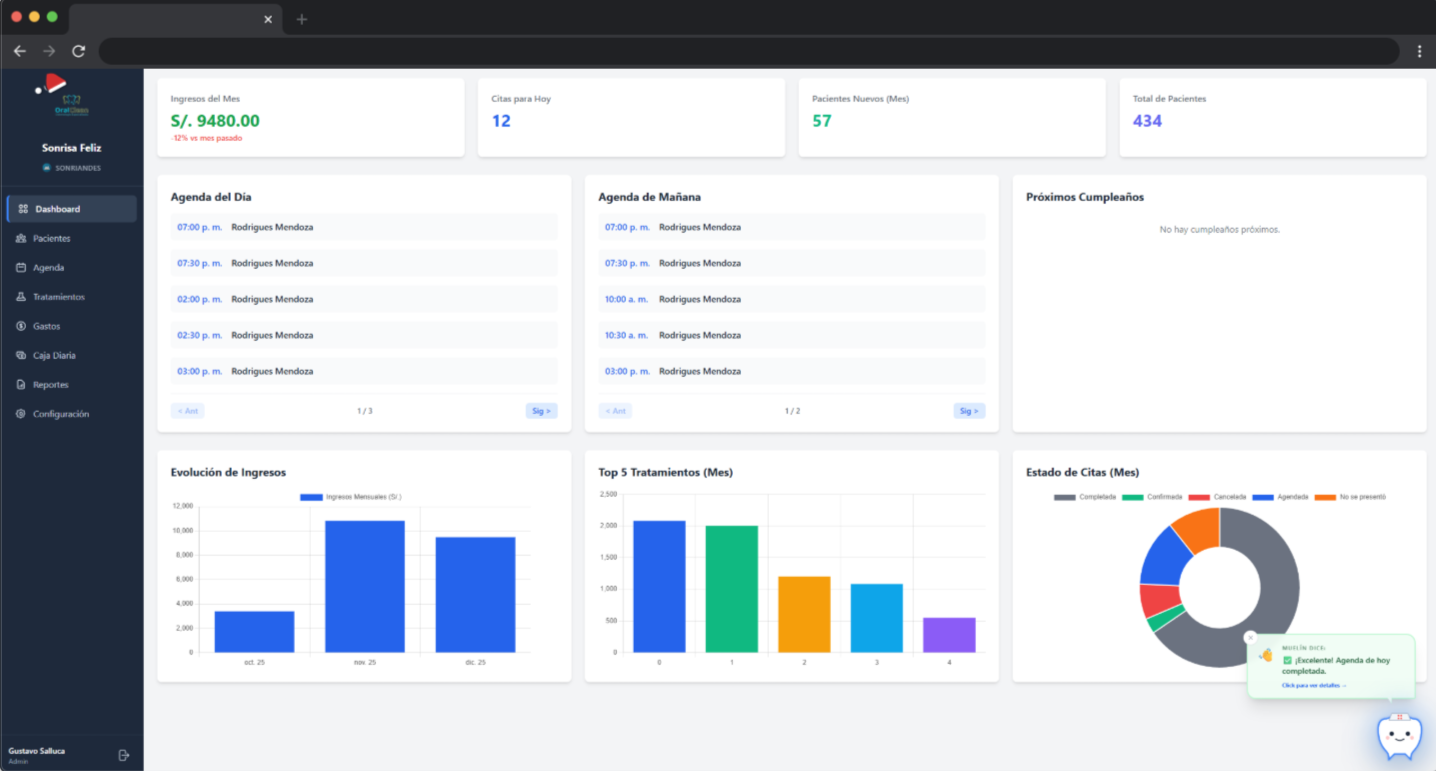Open browser three-dot menu
This screenshot has width=1436, height=771.
pyautogui.click(x=1419, y=51)
